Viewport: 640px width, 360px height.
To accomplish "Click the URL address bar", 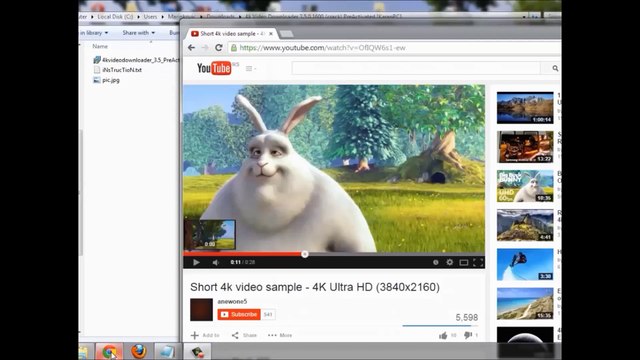I will pyautogui.click(x=394, y=48).
